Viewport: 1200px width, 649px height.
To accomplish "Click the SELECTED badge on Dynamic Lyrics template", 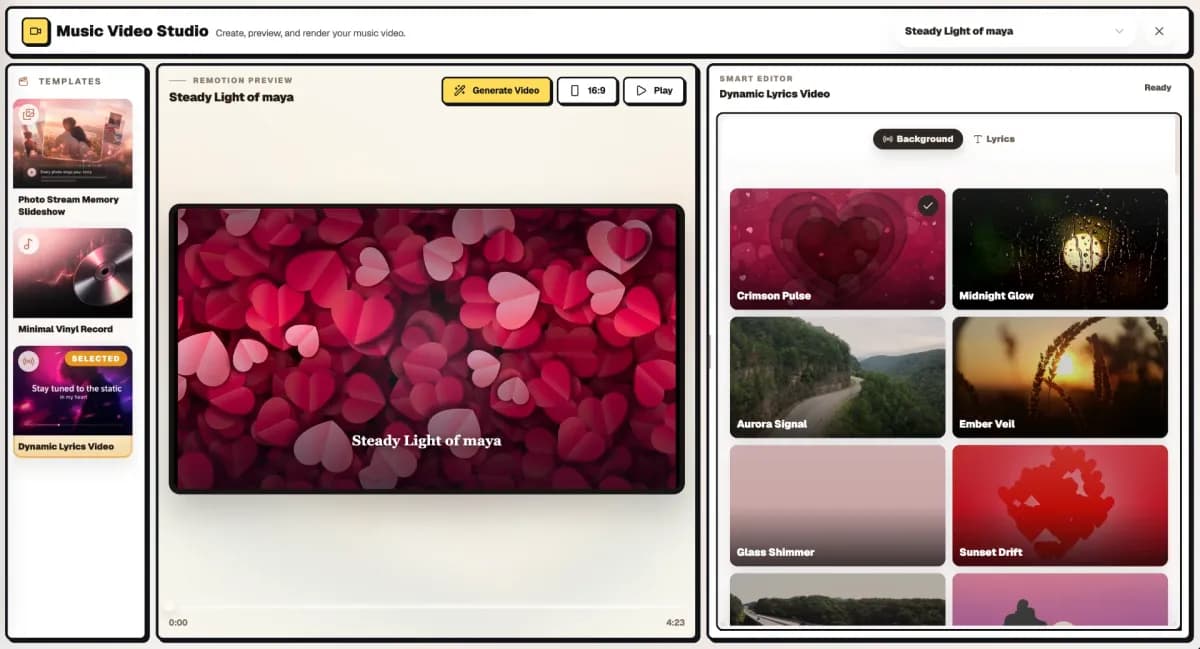I will [96, 358].
